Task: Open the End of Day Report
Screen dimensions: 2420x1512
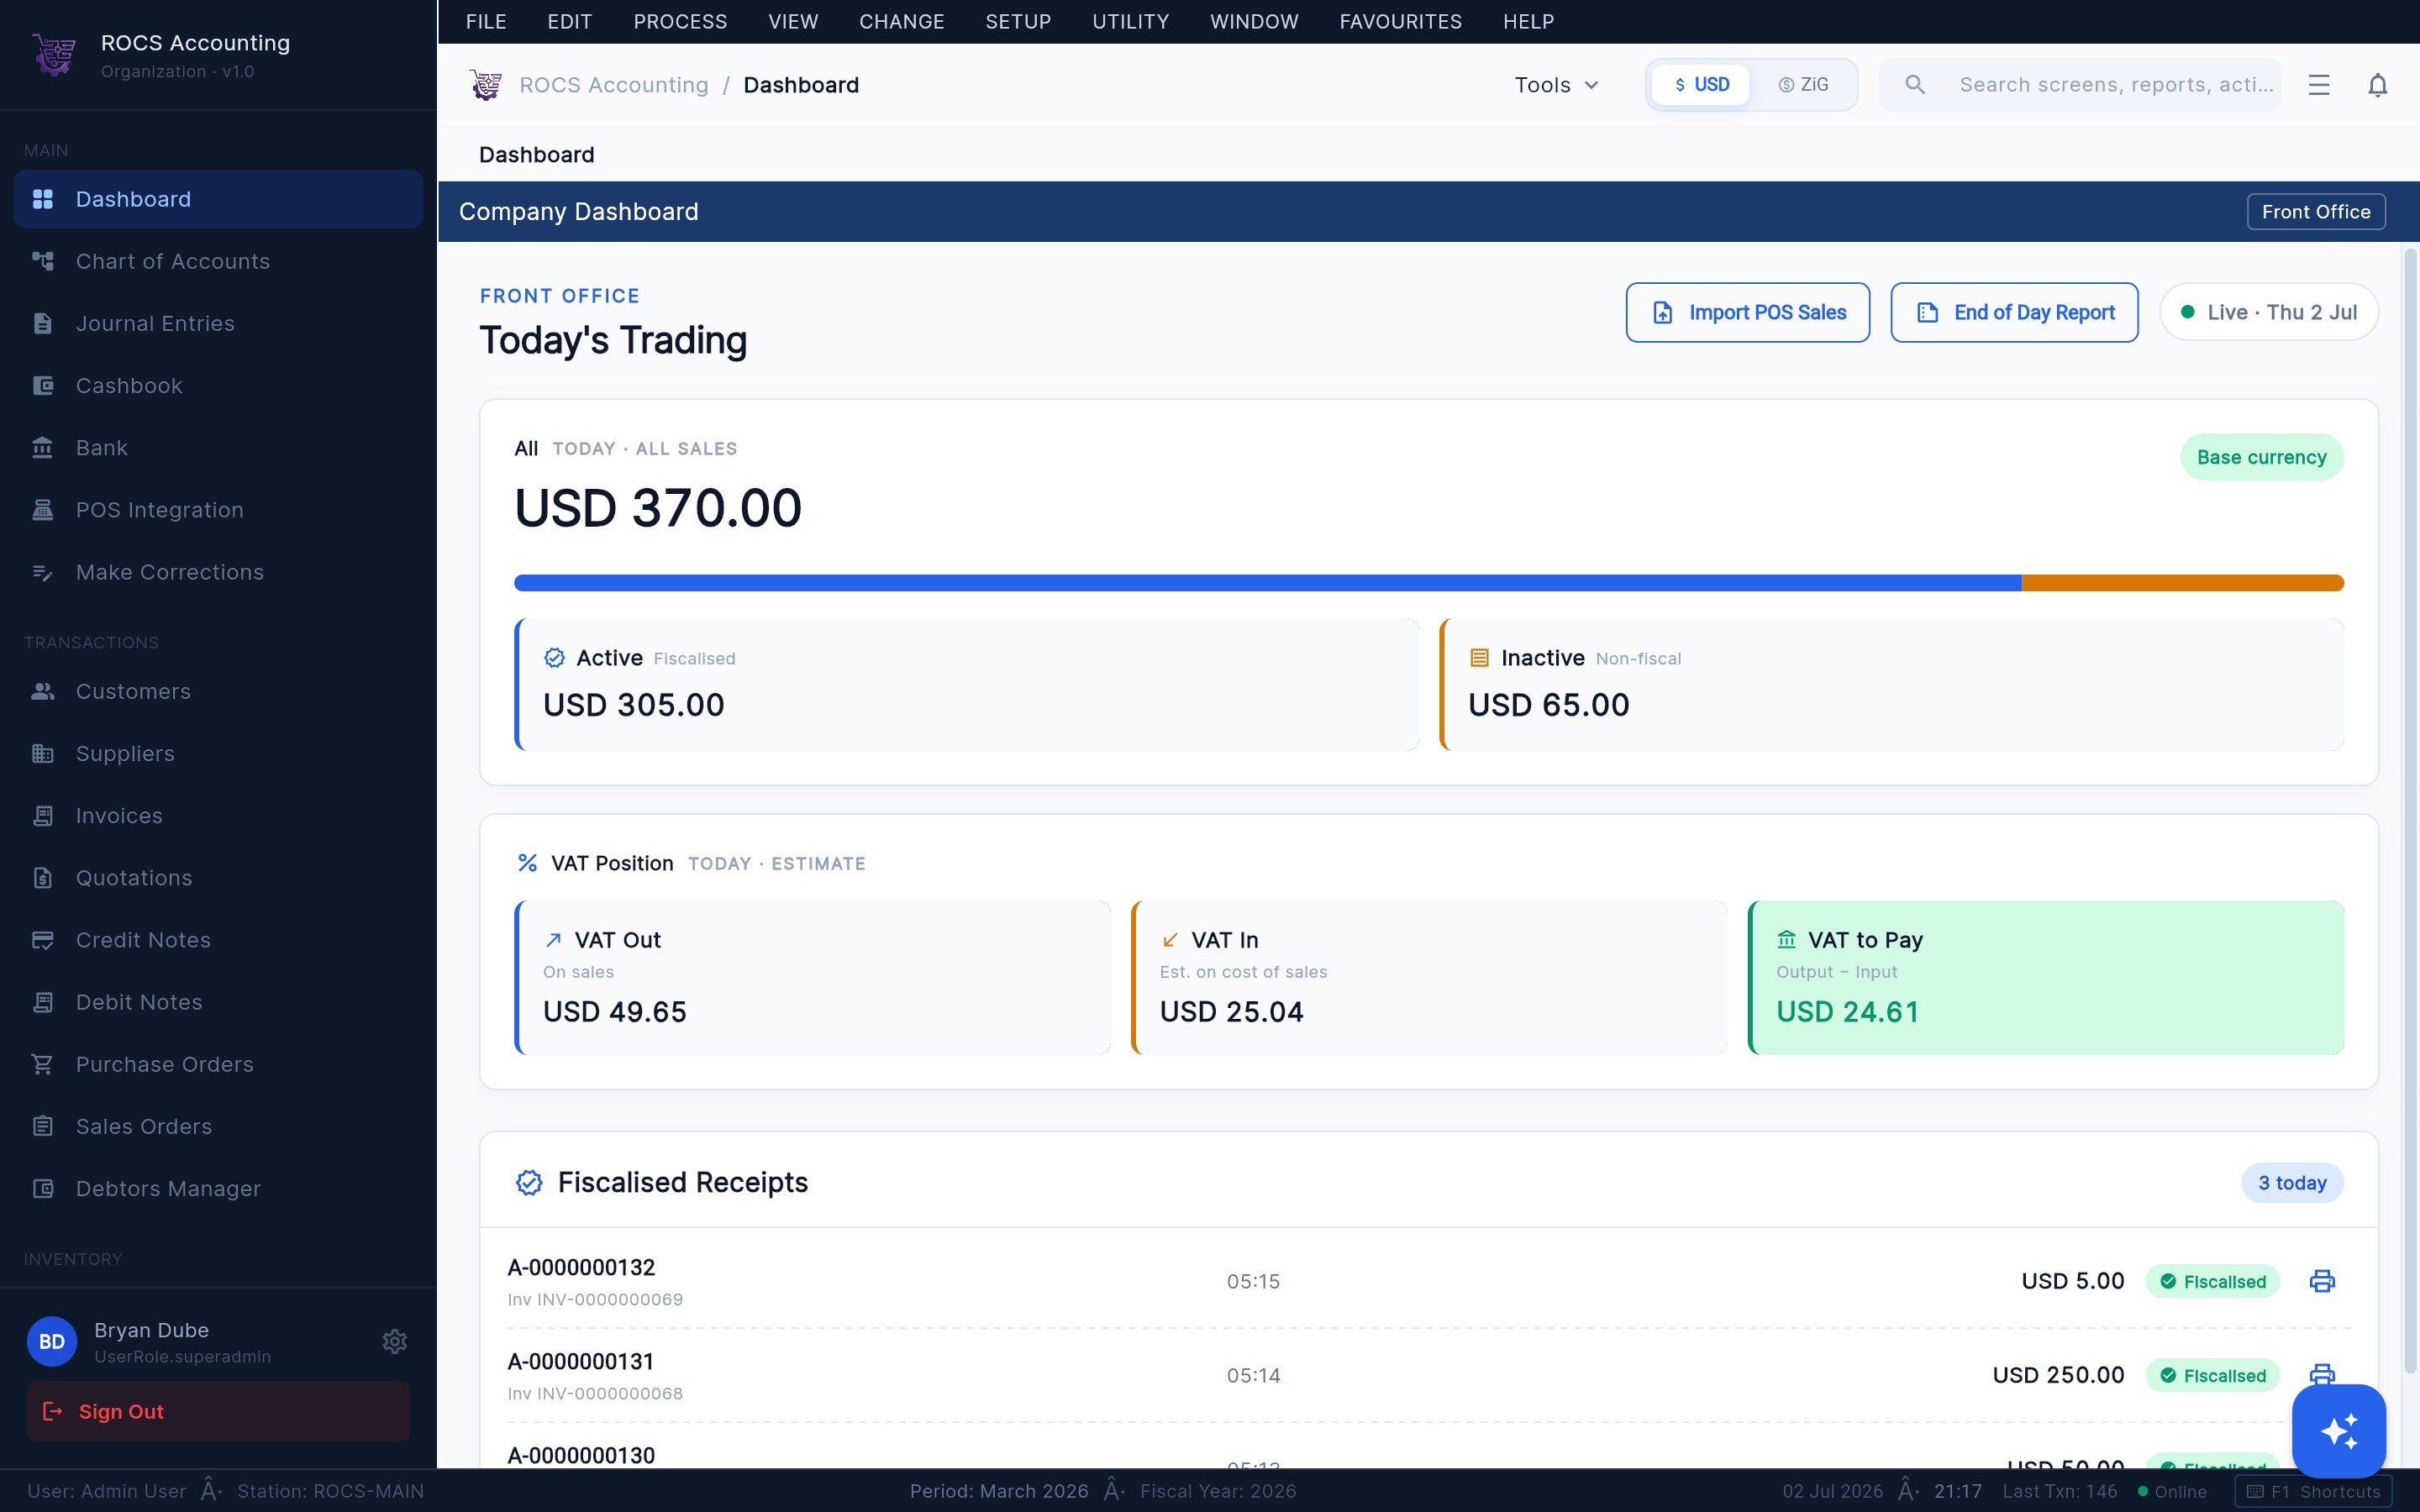Action: pos(2014,312)
